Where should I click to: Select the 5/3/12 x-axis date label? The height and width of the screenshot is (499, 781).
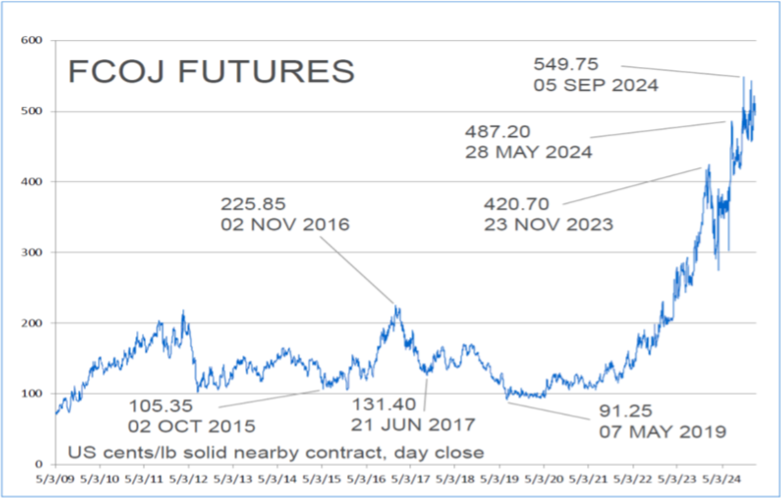click(188, 480)
